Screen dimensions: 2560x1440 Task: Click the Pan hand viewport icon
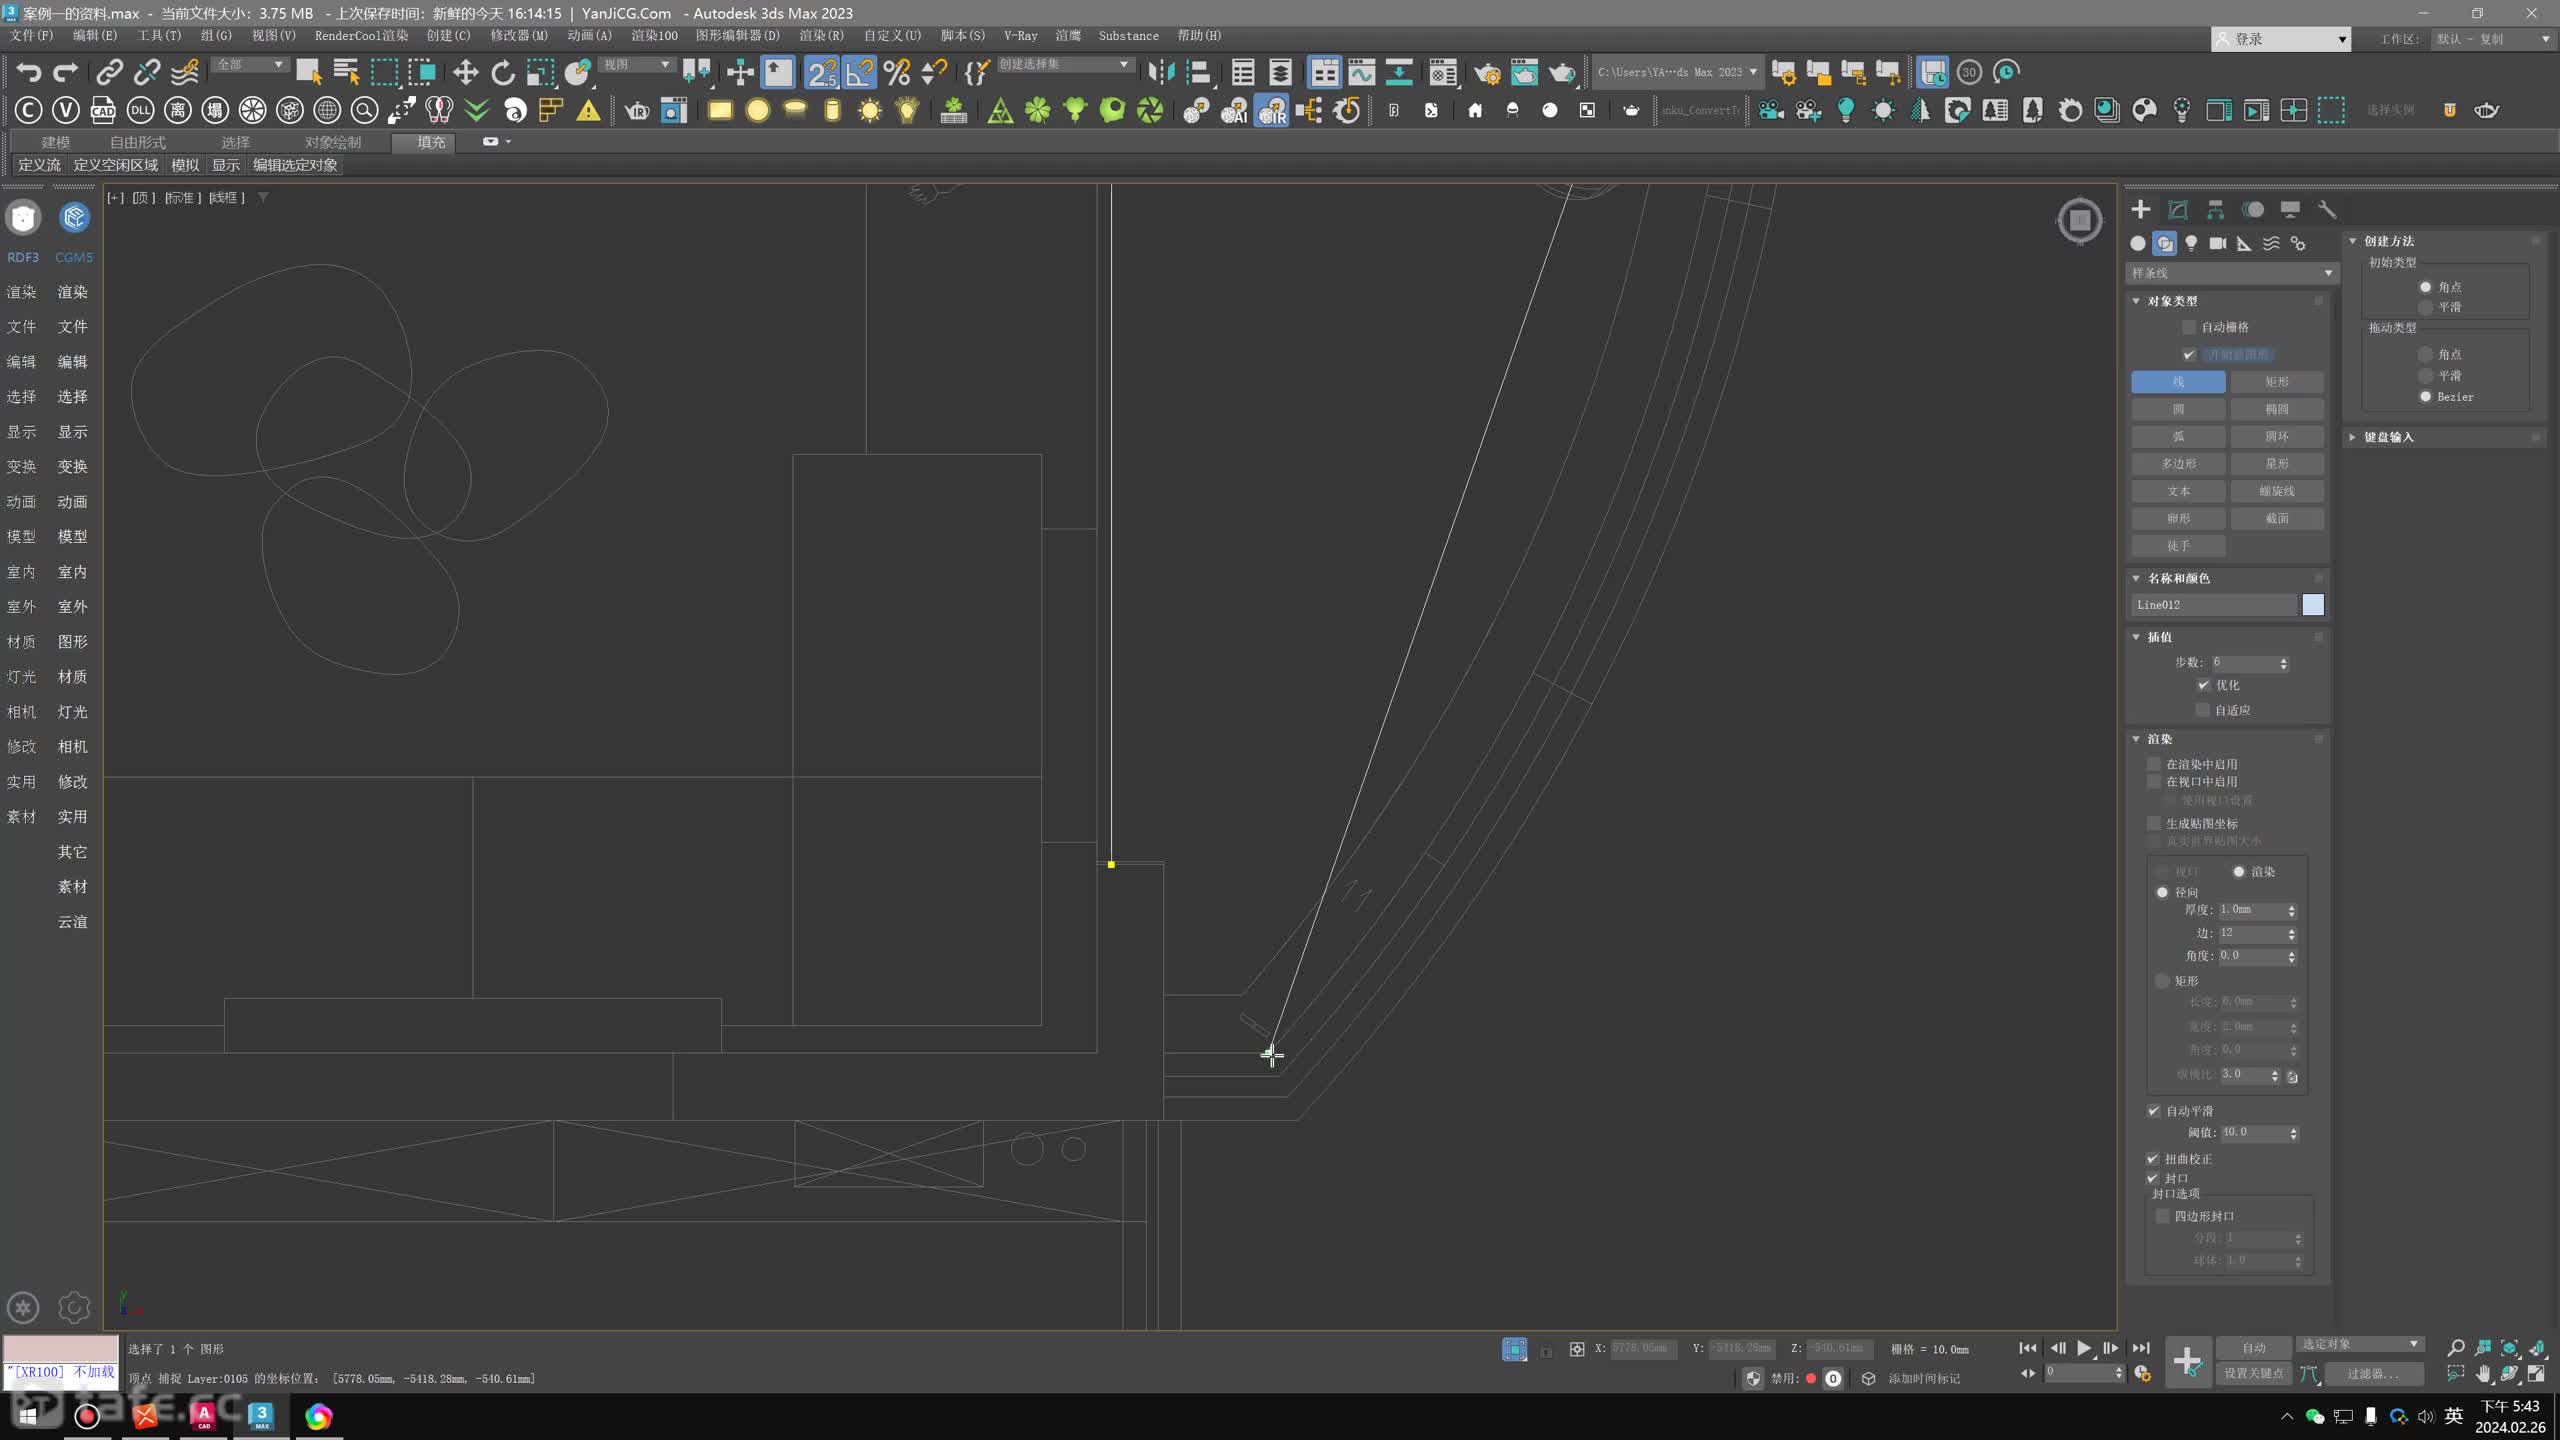2483,1374
